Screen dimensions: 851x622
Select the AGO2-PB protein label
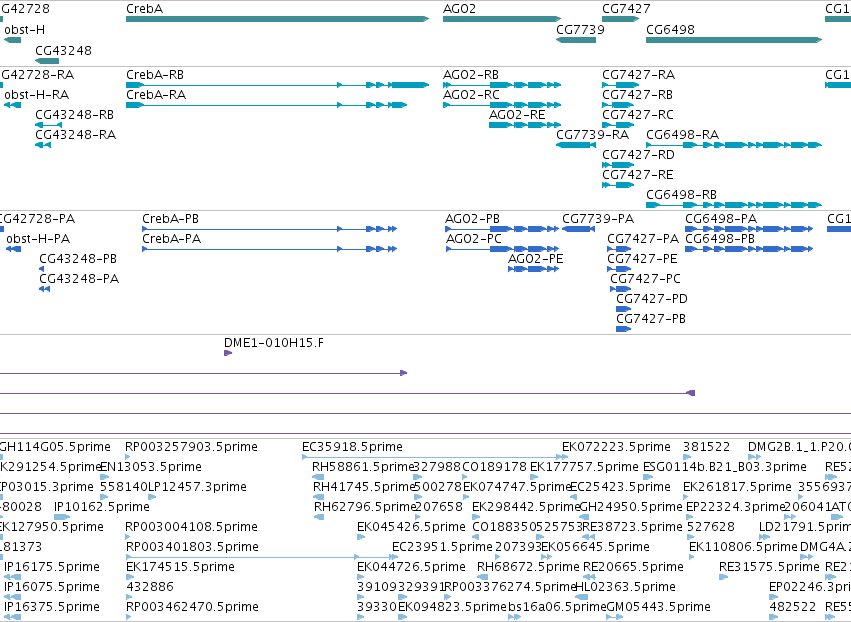click(472, 219)
